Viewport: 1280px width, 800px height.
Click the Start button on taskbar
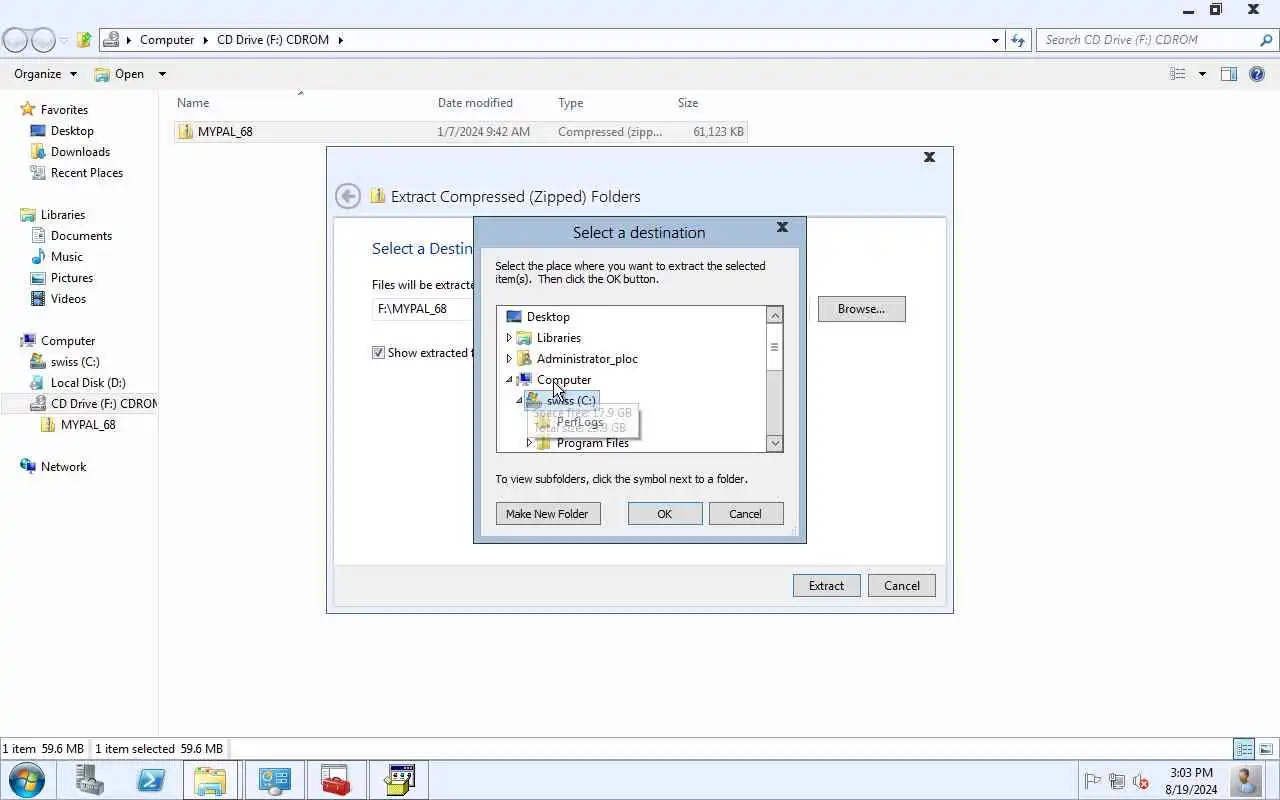[x=26, y=780]
